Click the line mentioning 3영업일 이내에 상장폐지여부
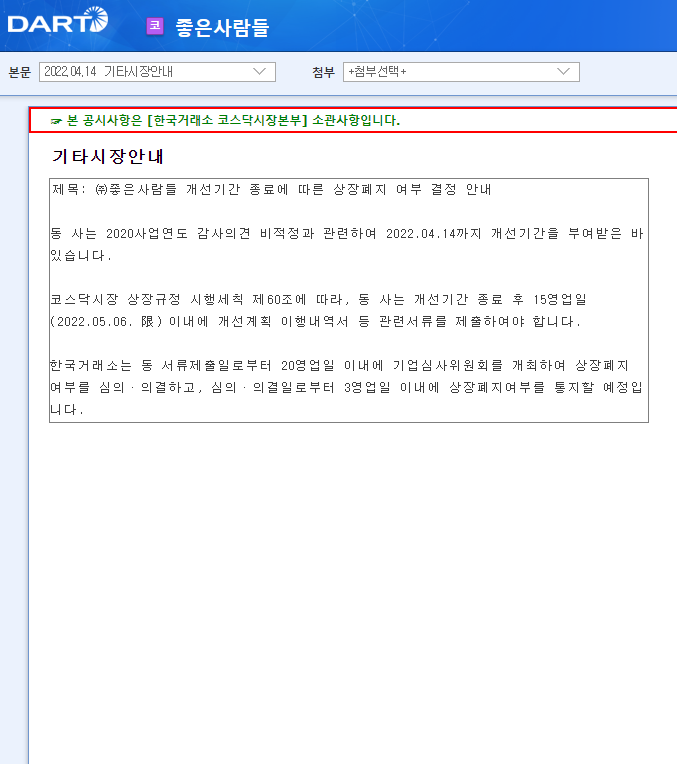Viewport: 677px width, 764px height. tap(347, 387)
